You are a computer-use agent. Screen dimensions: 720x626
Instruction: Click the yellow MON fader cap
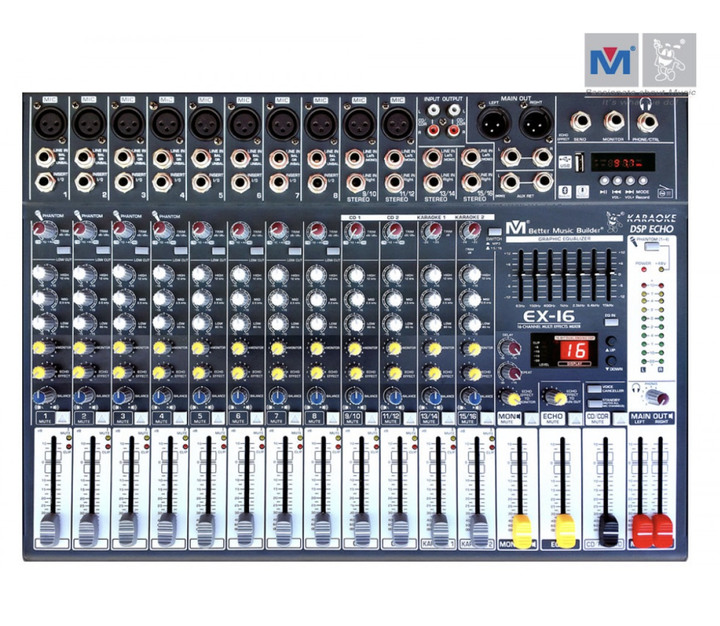(x=522, y=531)
